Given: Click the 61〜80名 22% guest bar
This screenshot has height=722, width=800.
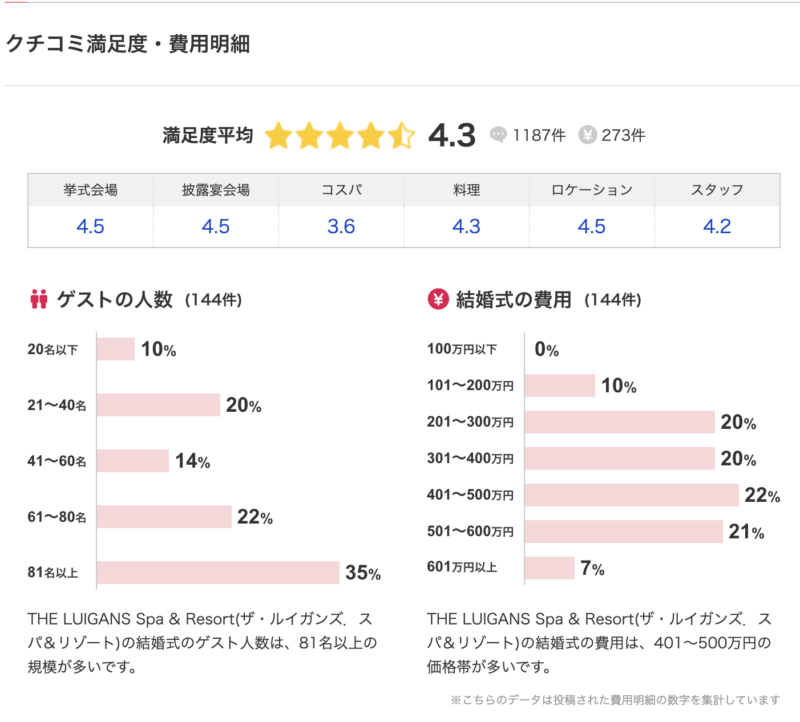Looking at the screenshot, I should click(x=164, y=517).
